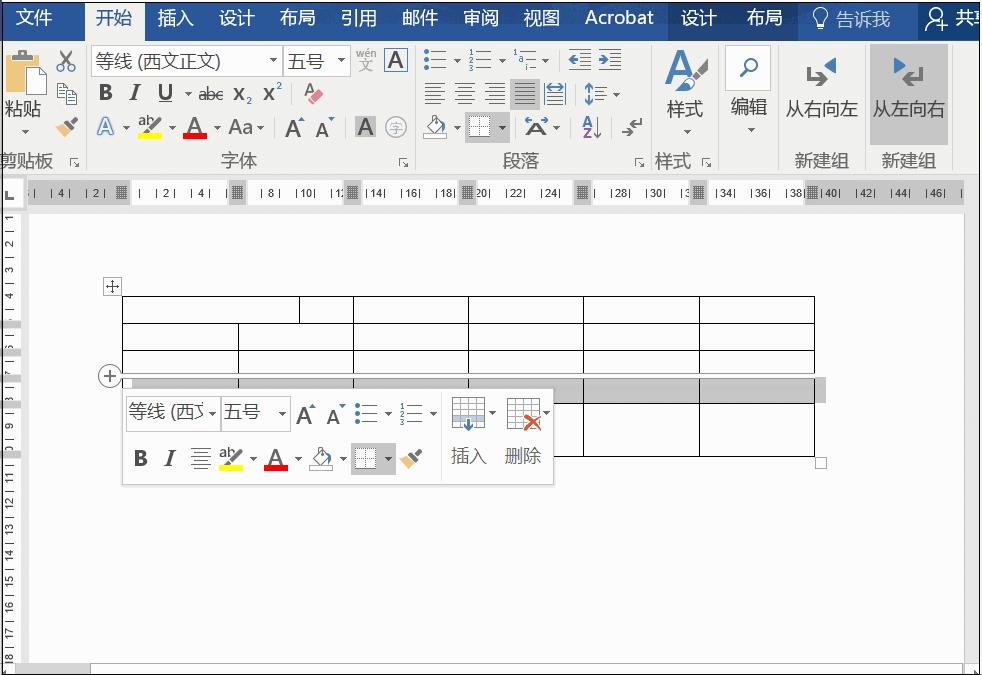Select the red font color swatch
Screen dimensions: 982x675
pyautogui.click(x=196, y=127)
